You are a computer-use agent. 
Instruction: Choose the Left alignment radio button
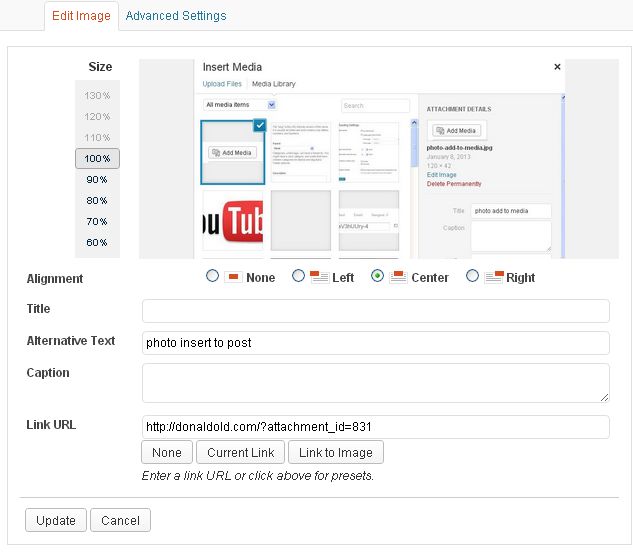298,277
